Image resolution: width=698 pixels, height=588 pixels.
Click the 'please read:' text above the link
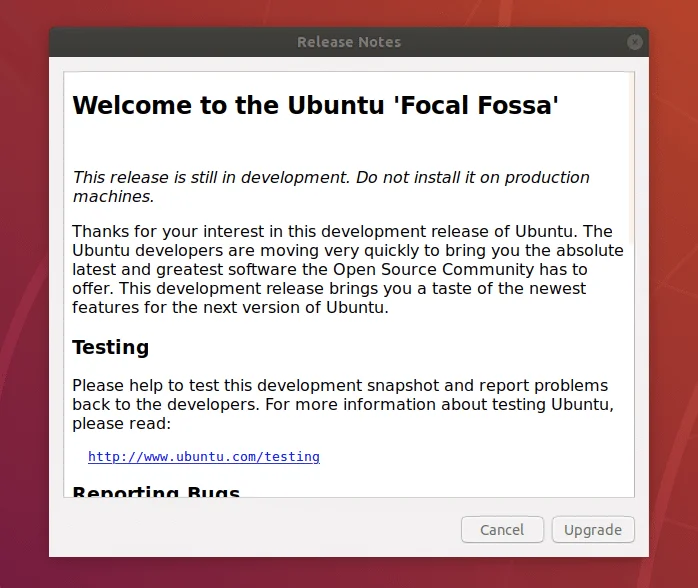click(x=121, y=424)
